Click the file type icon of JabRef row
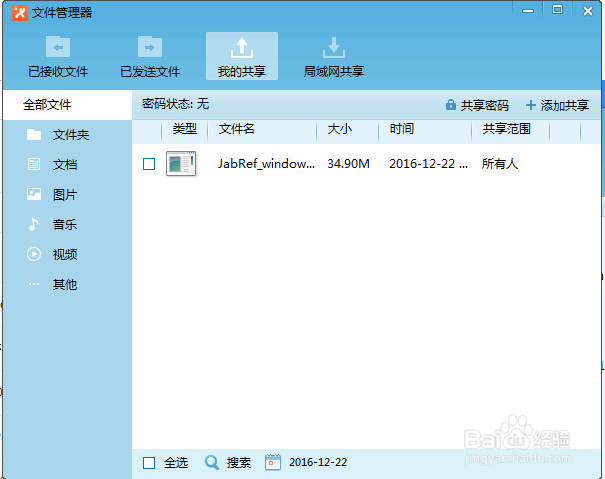Image resolution: width=605 pixels, height=479 pixels. click(181, 164)
